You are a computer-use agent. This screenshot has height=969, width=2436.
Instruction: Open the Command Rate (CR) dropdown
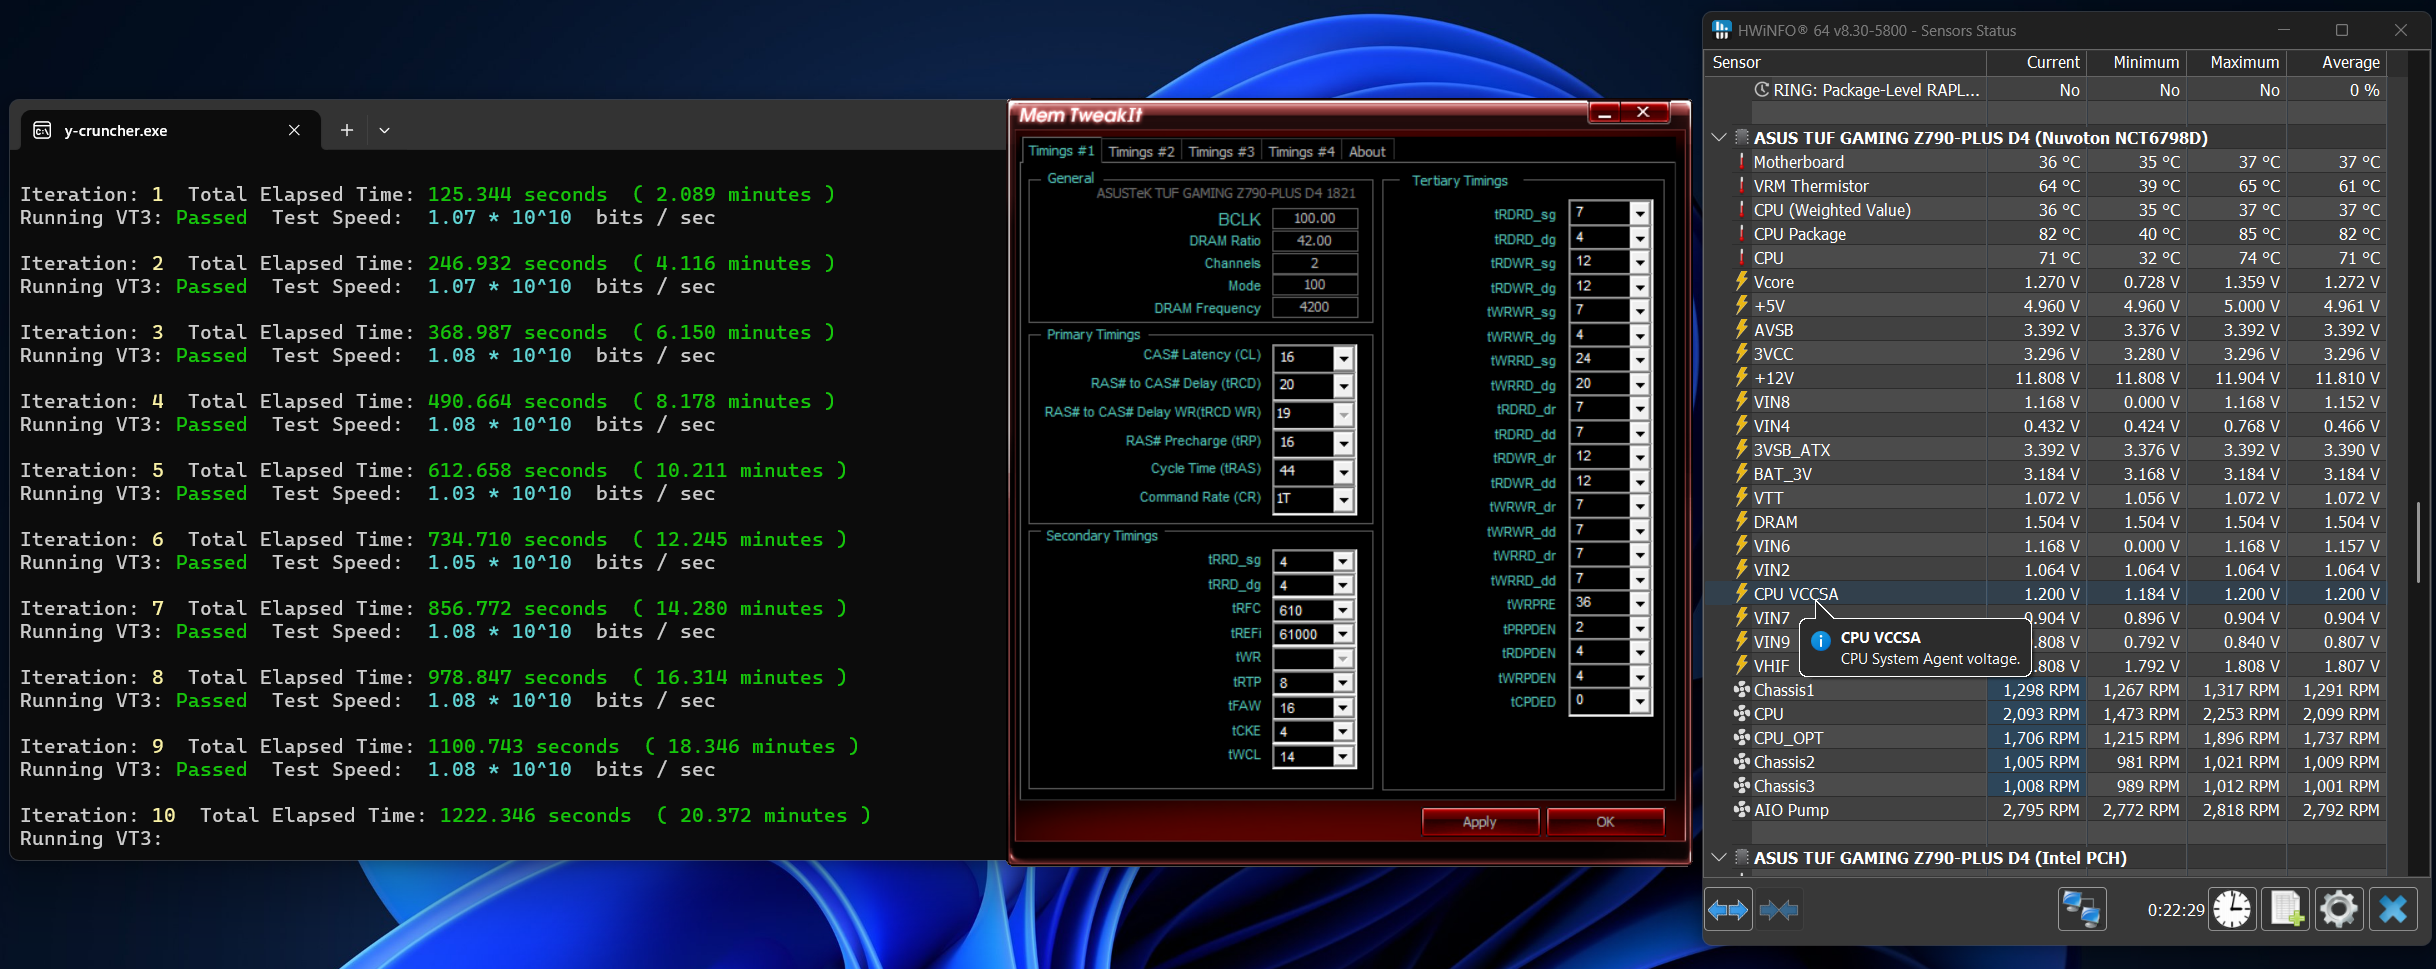(x=1344, y=500)
